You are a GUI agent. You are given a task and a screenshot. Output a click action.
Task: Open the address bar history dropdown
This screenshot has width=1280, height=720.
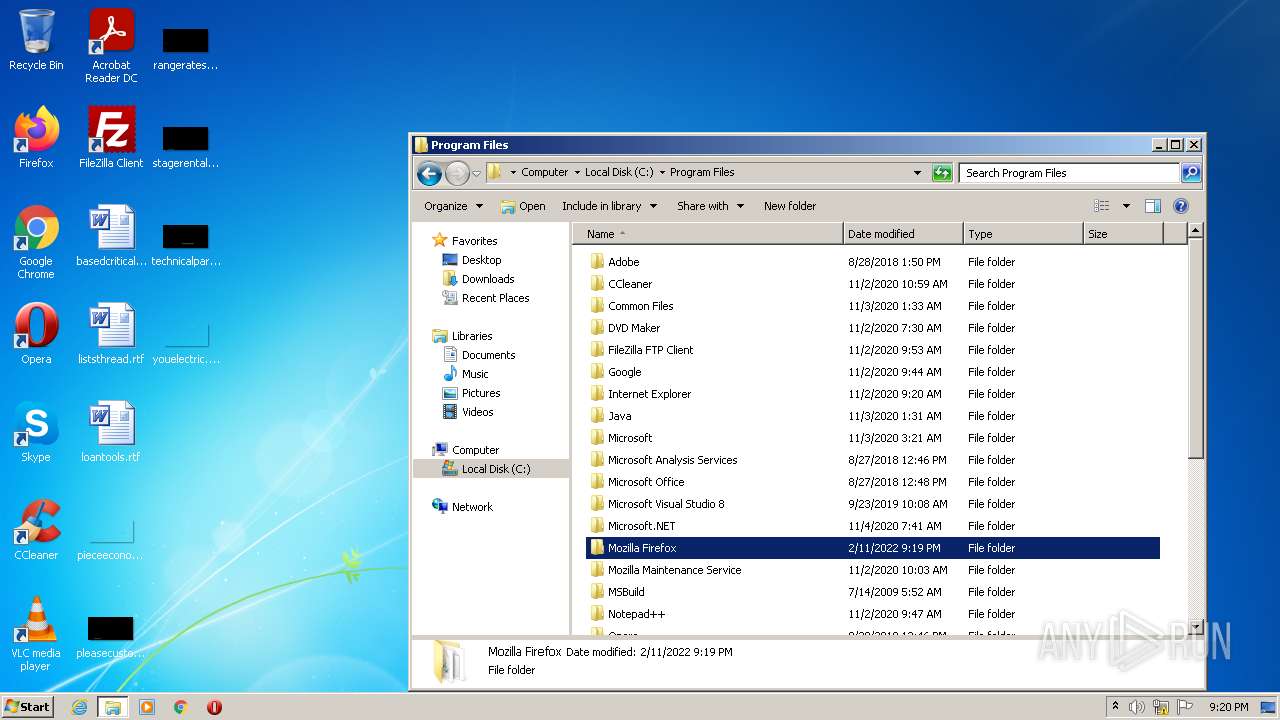(x=917, y=173)
